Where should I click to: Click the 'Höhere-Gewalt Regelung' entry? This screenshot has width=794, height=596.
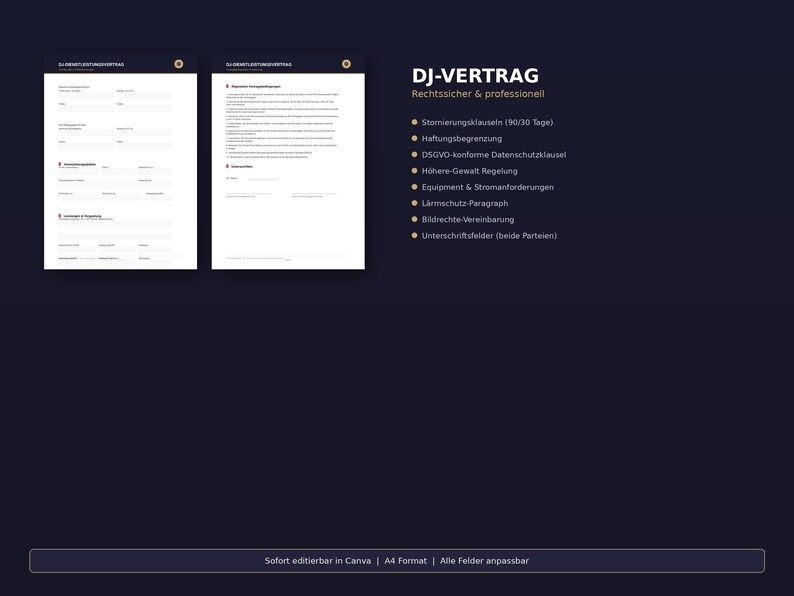tap(469, 171)
